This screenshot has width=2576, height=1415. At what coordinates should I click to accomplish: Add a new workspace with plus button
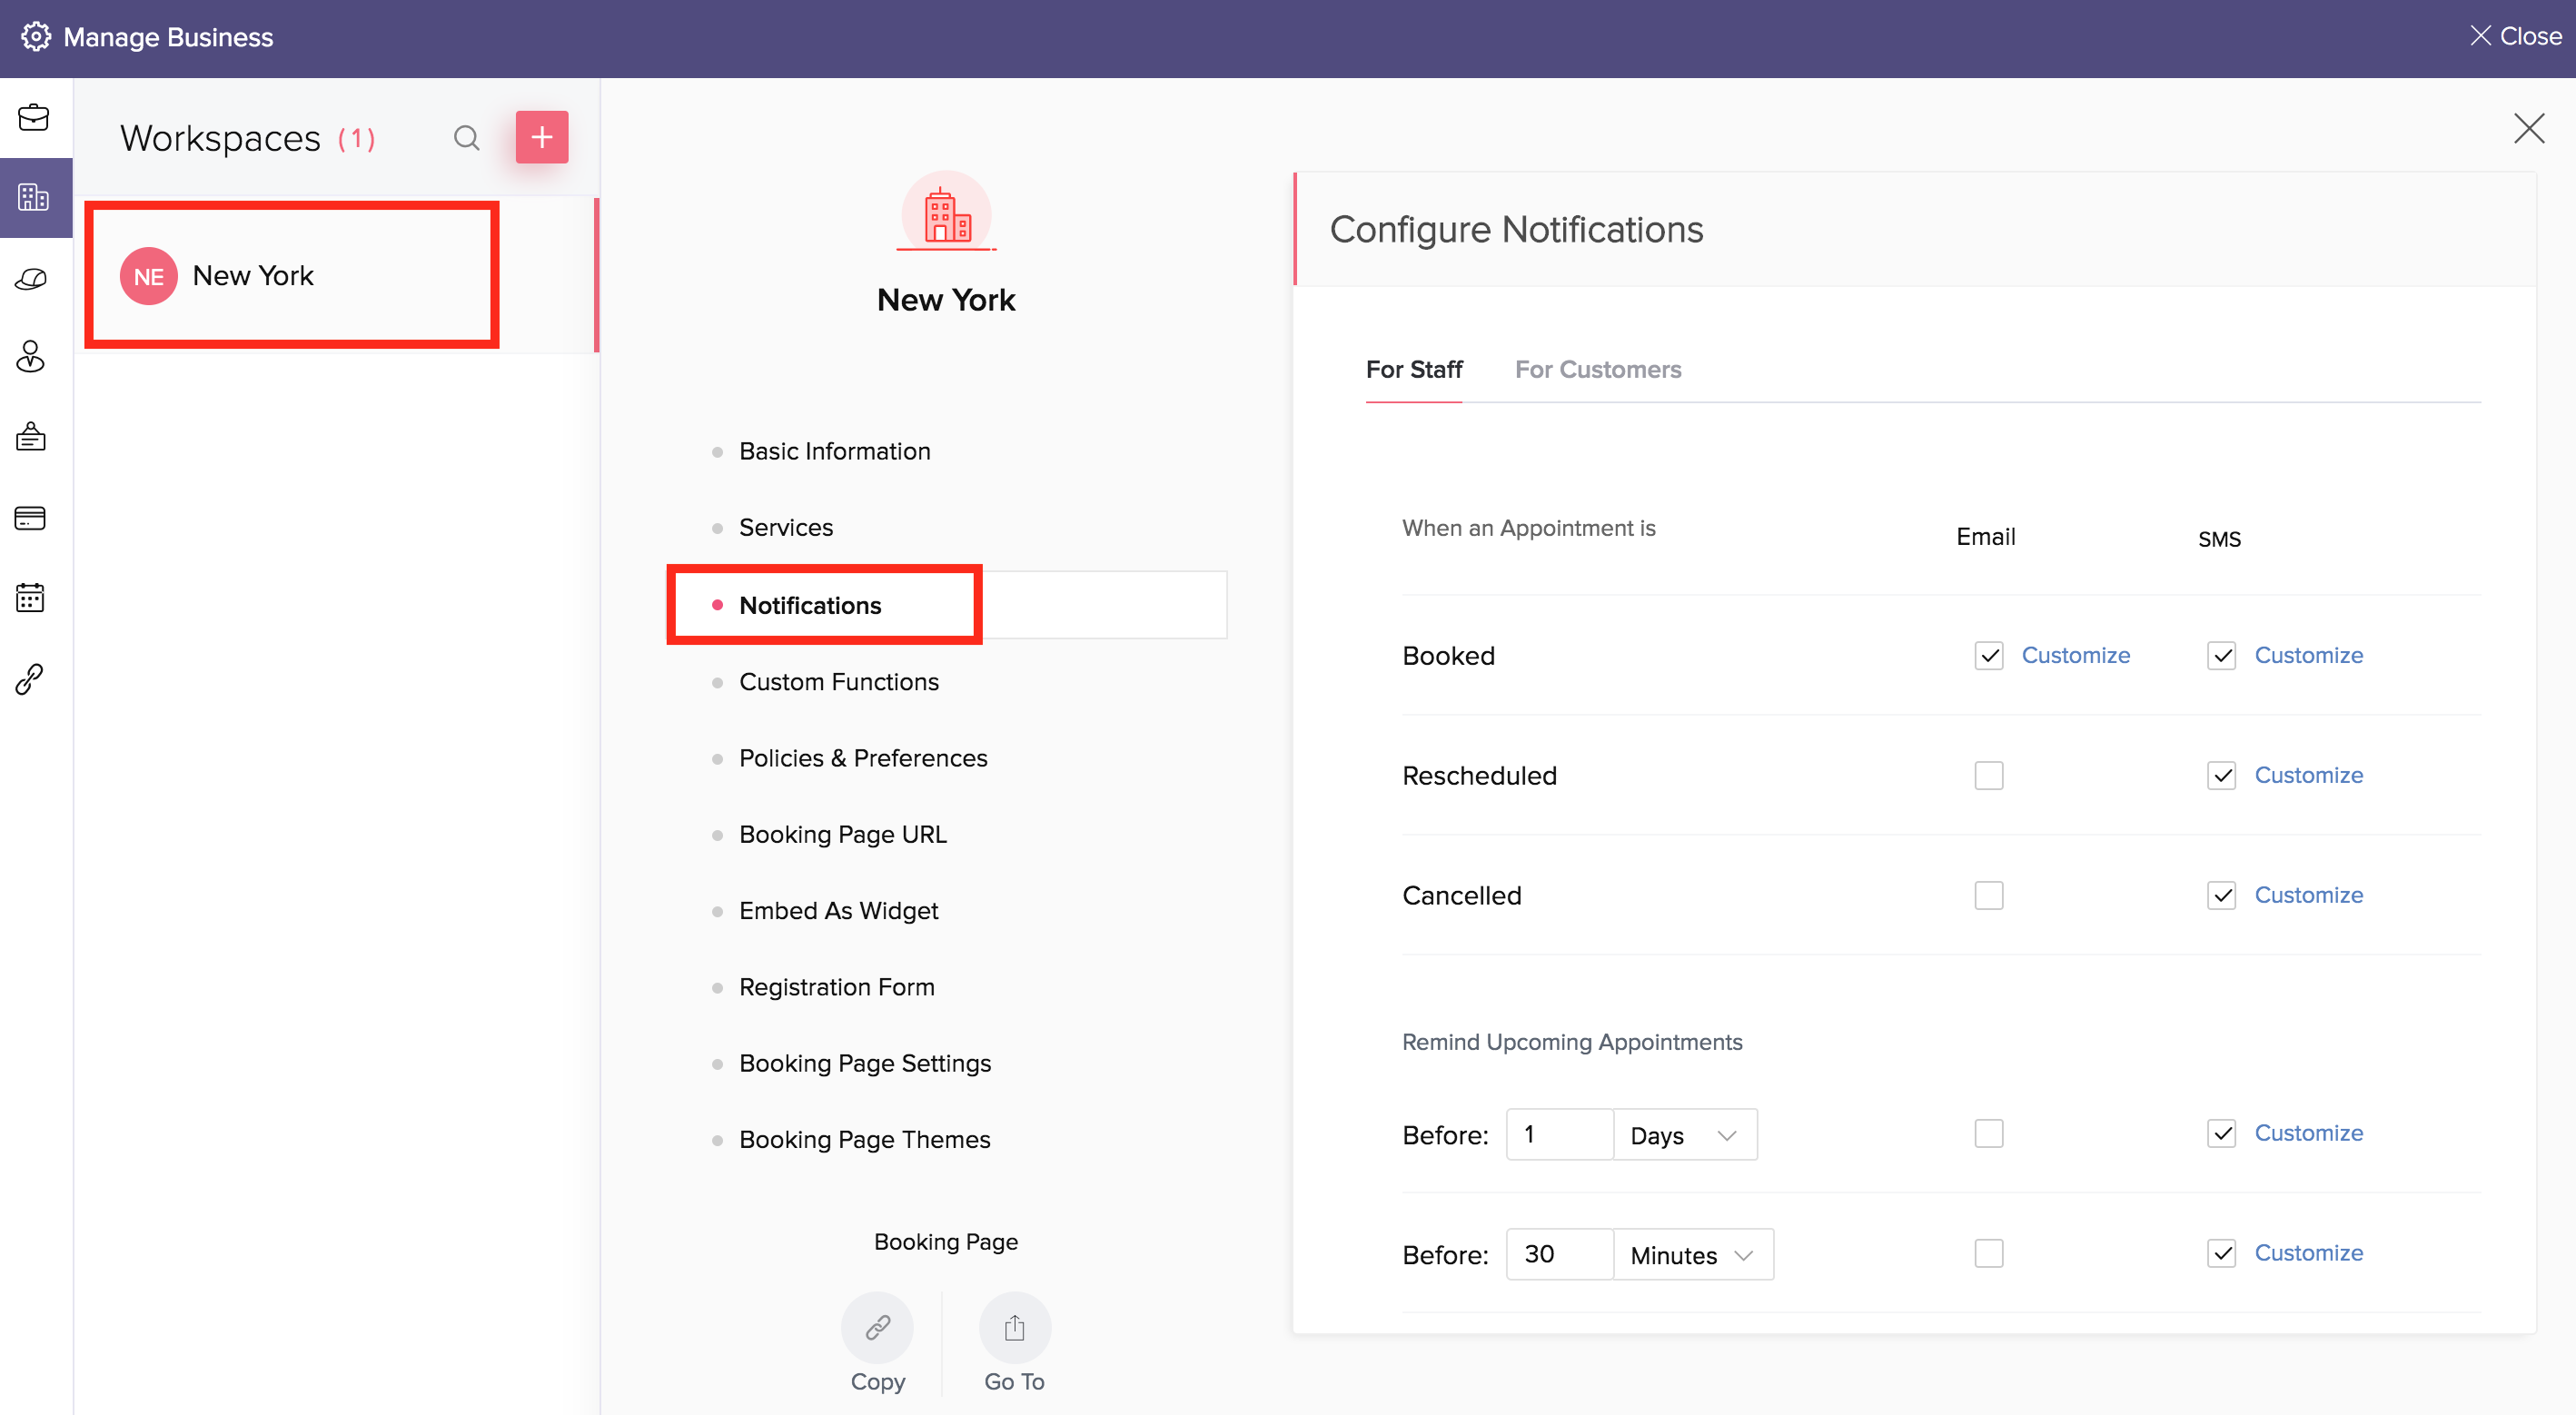pos(542,138)
